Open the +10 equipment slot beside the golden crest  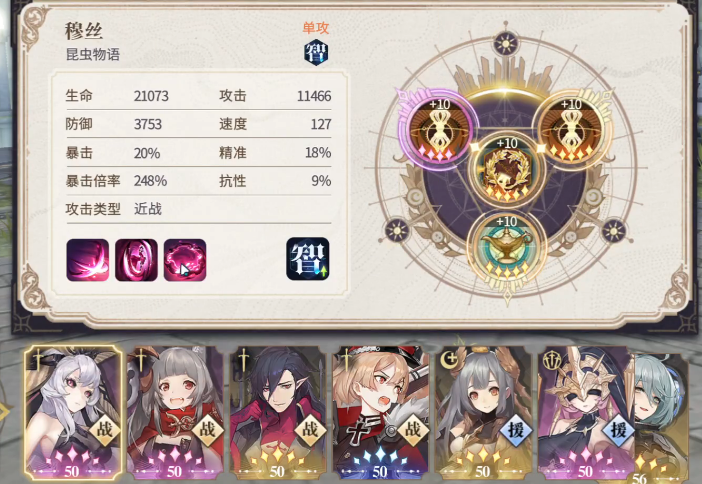[x=571, y=128]
